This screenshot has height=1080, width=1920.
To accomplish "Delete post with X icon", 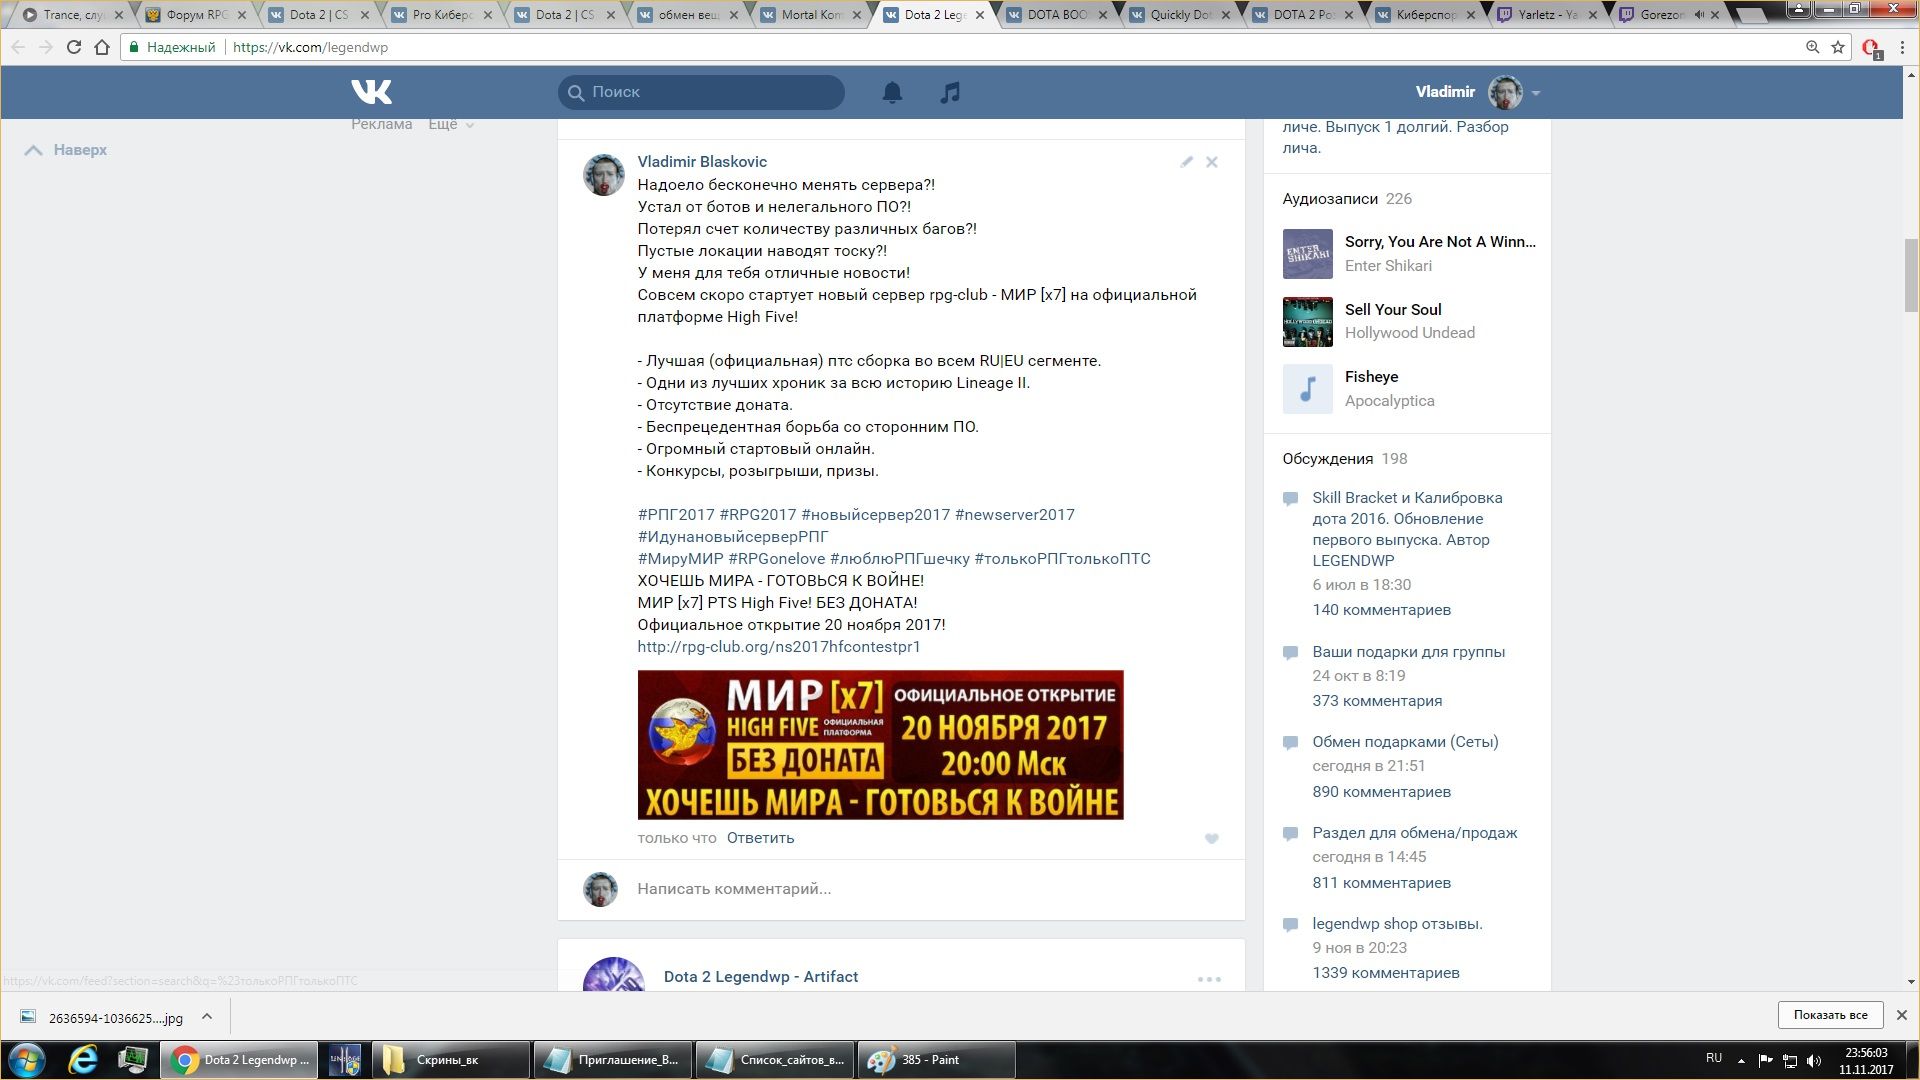I will pyautogui.click(x=1211, y=162).
